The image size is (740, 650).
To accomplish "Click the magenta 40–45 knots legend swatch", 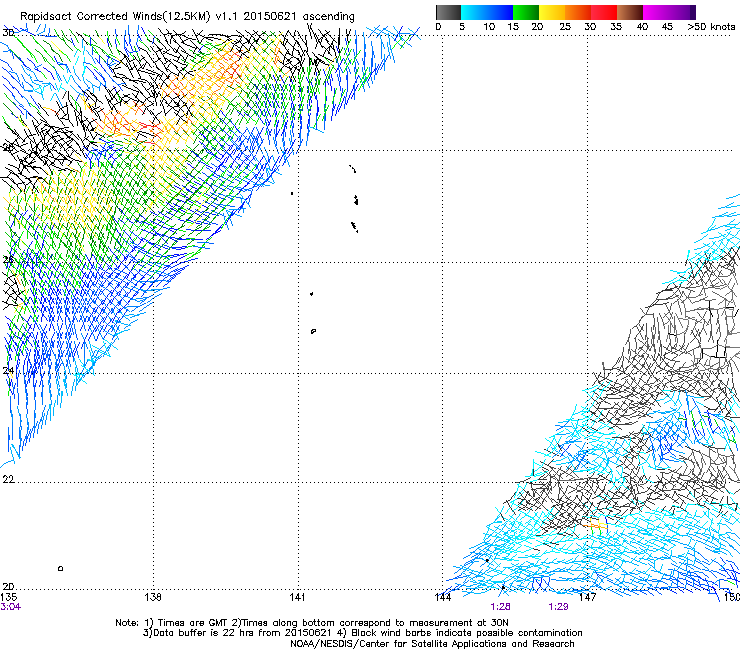I will tap(656, 12).
